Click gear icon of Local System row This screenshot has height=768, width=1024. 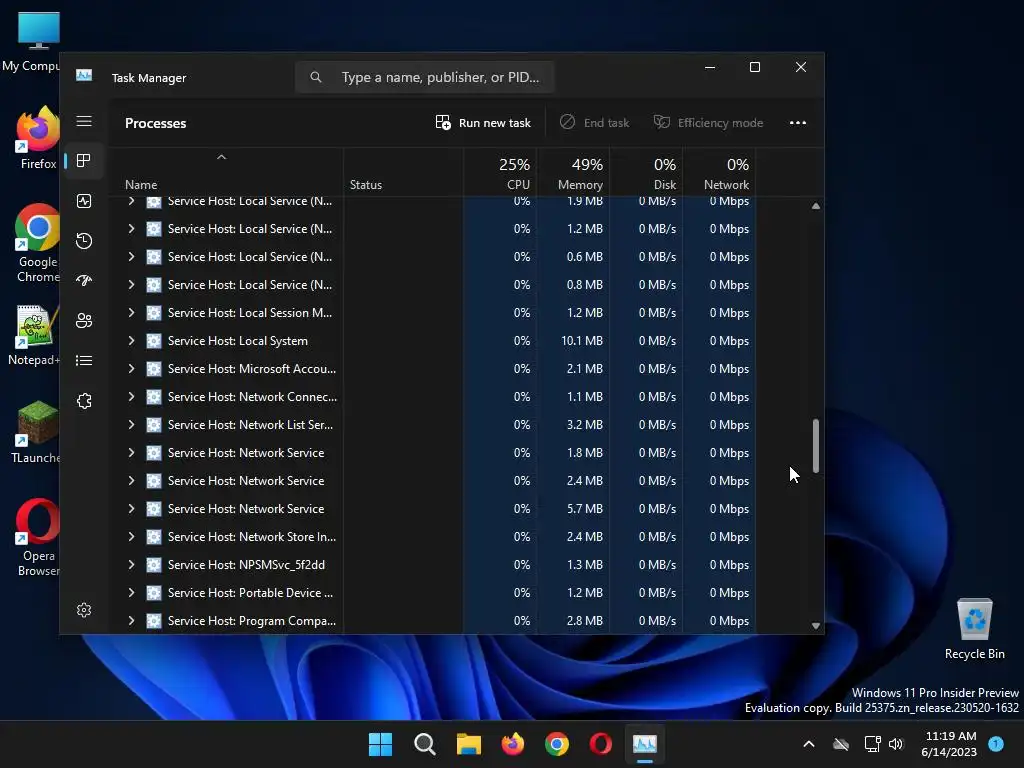pyautogui.click(x=153, y=341)
